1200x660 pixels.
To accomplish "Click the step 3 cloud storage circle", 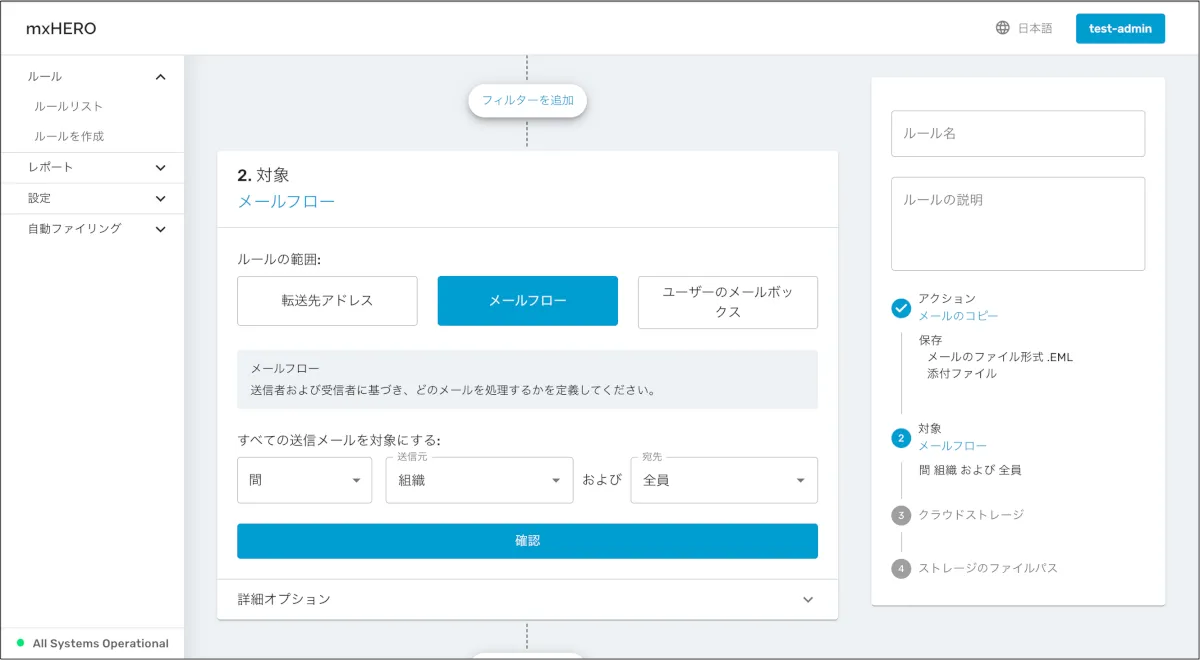I will coord(901,515).
